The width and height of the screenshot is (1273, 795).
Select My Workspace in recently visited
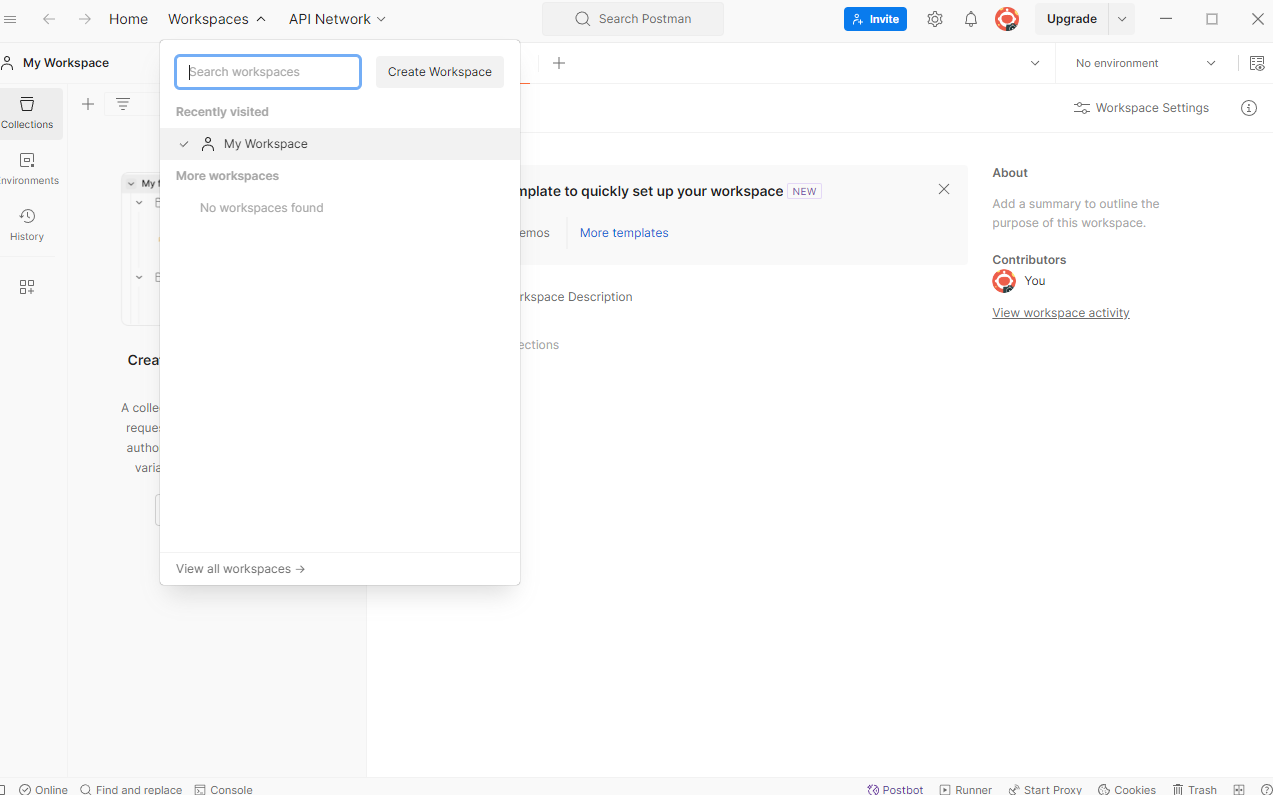340,144
